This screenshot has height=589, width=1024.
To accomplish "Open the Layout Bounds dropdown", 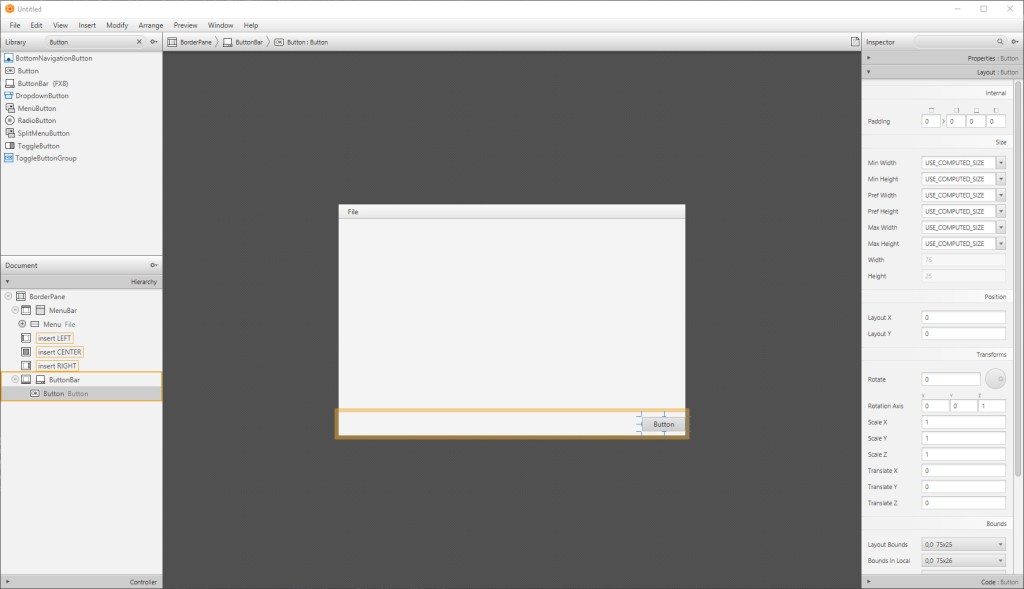I will (x=1000, y=545).
